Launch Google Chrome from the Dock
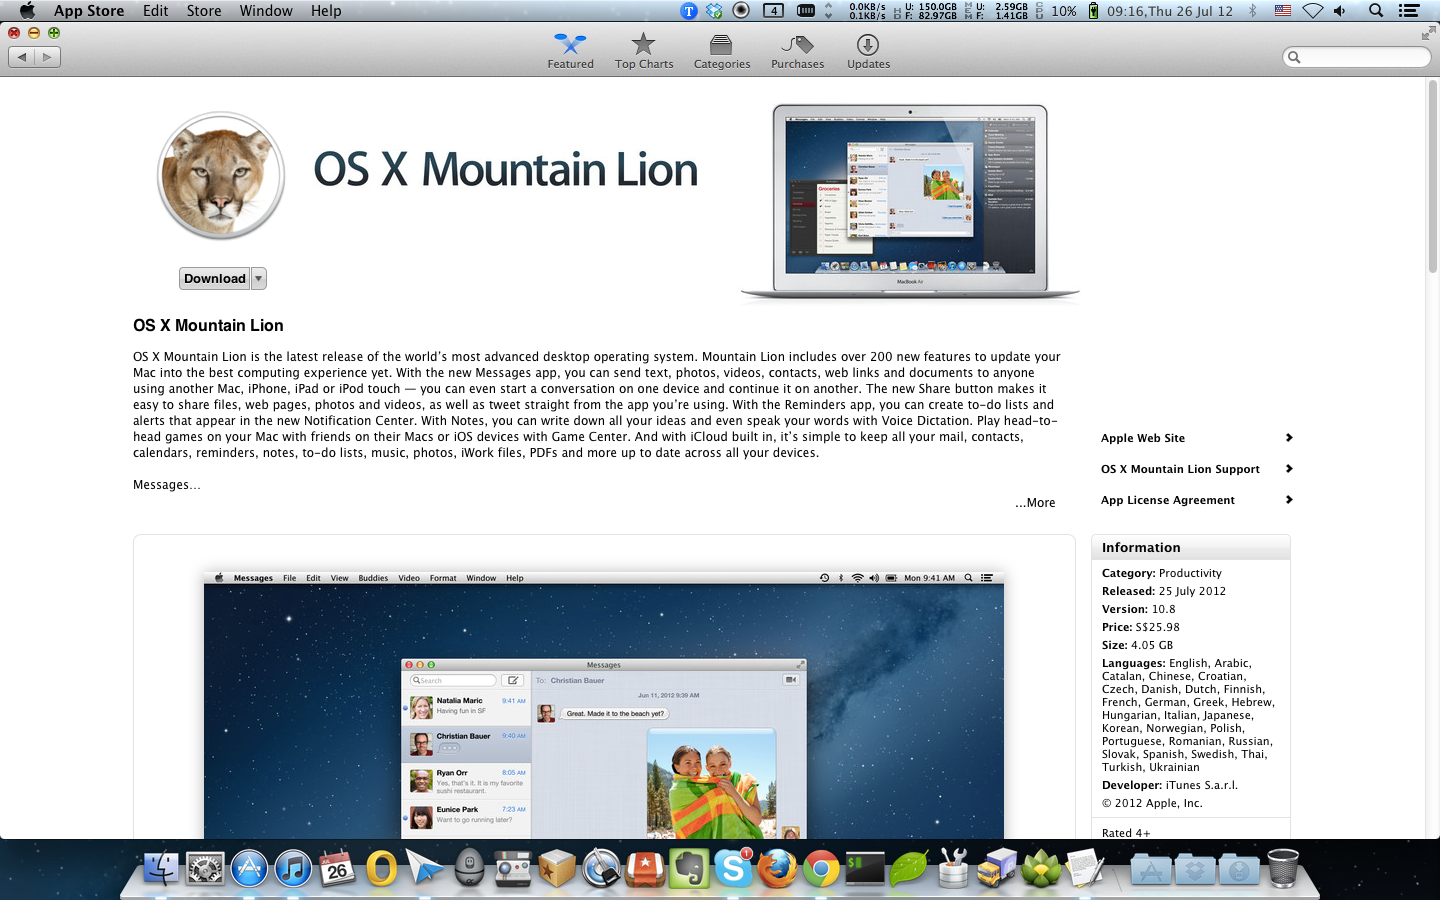This screenshot has height=900, width=1440. click(821, 867)
